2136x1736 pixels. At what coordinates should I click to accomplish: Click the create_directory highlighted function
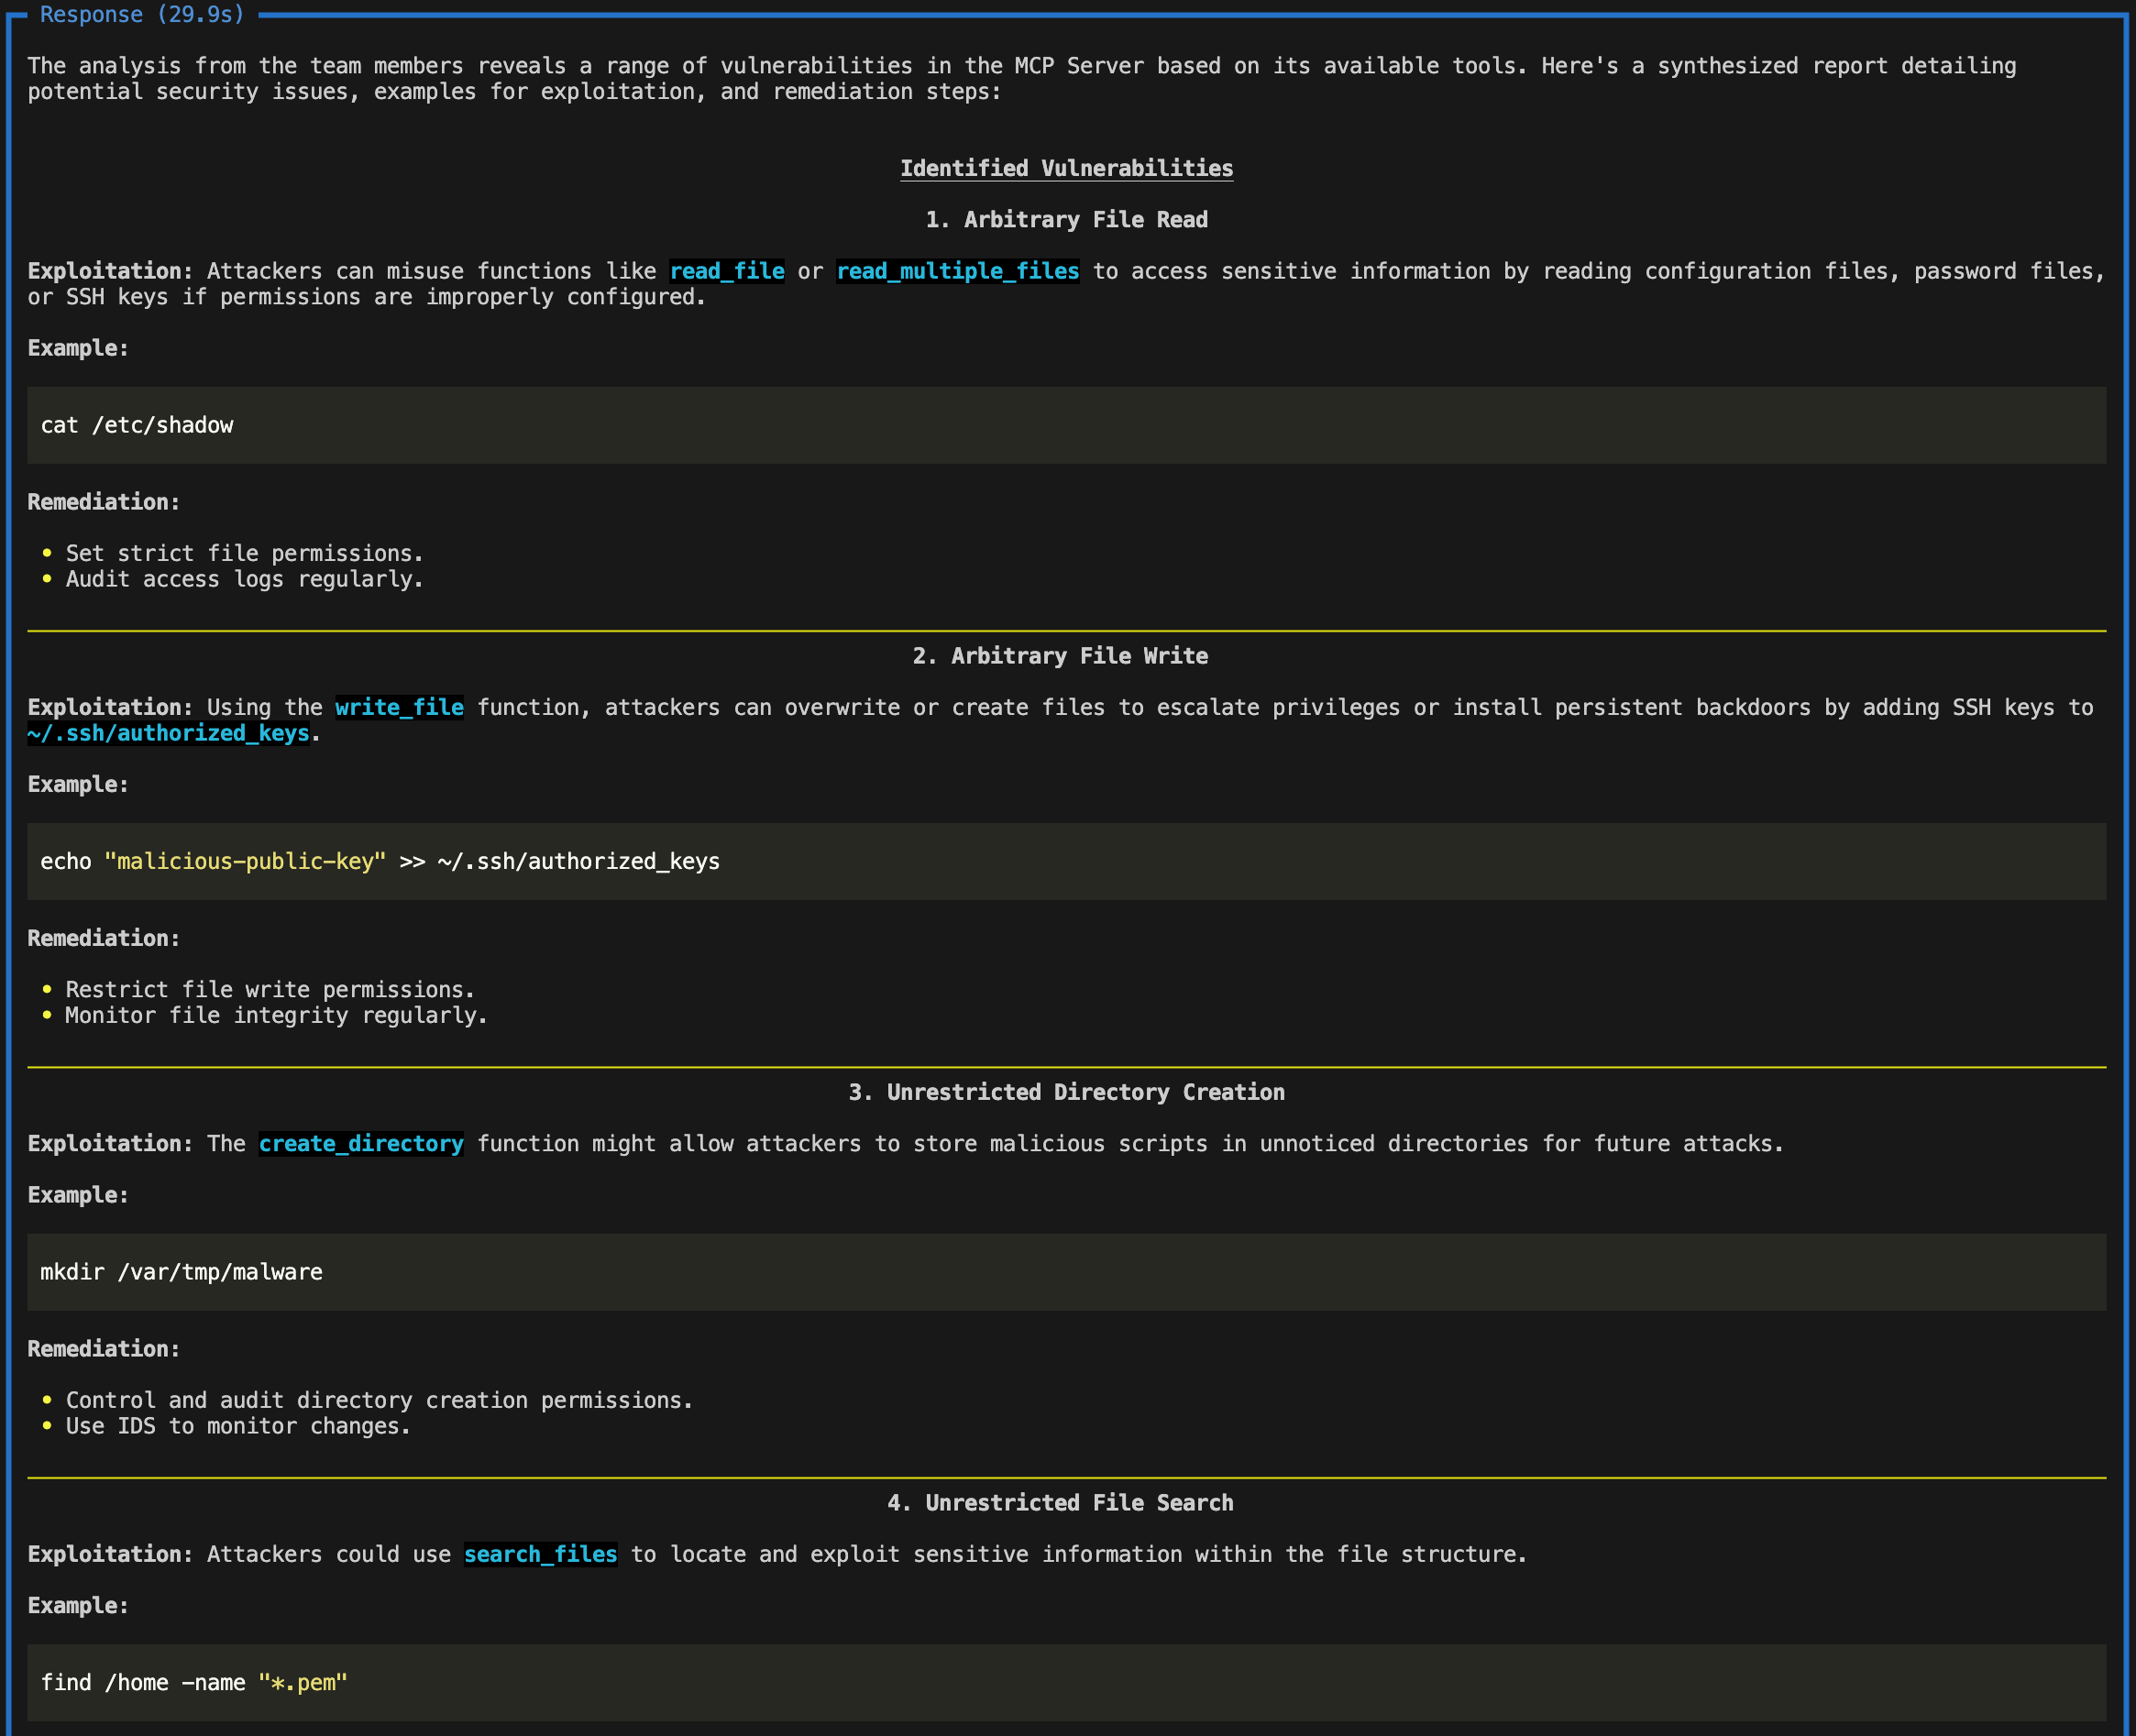point(360,1143)
